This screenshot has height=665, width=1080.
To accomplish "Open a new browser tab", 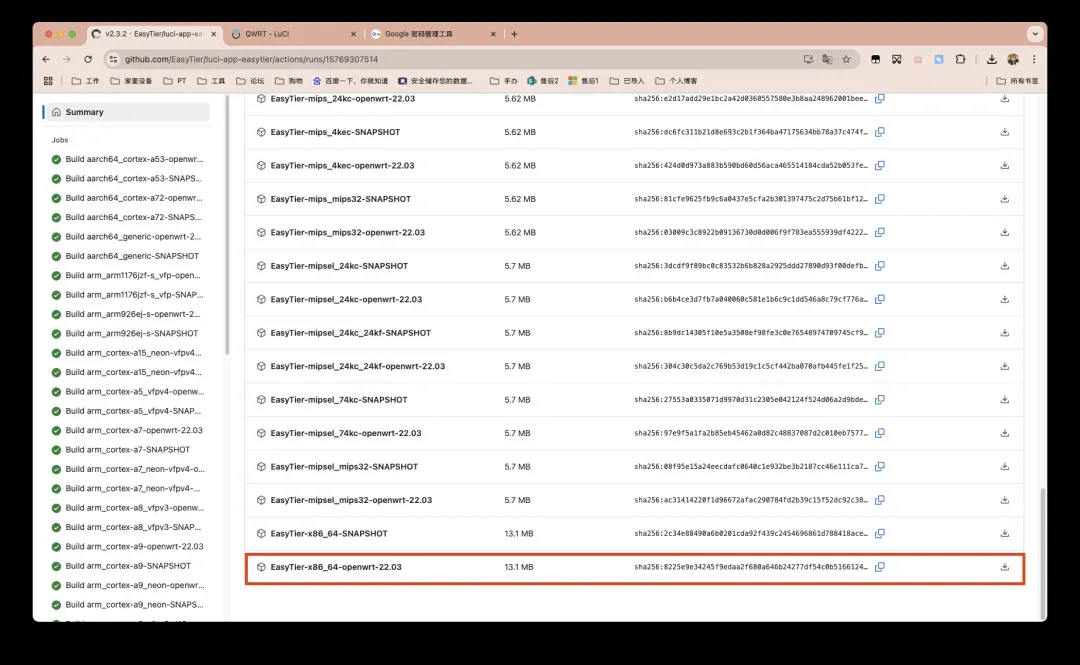I will 514,34.
